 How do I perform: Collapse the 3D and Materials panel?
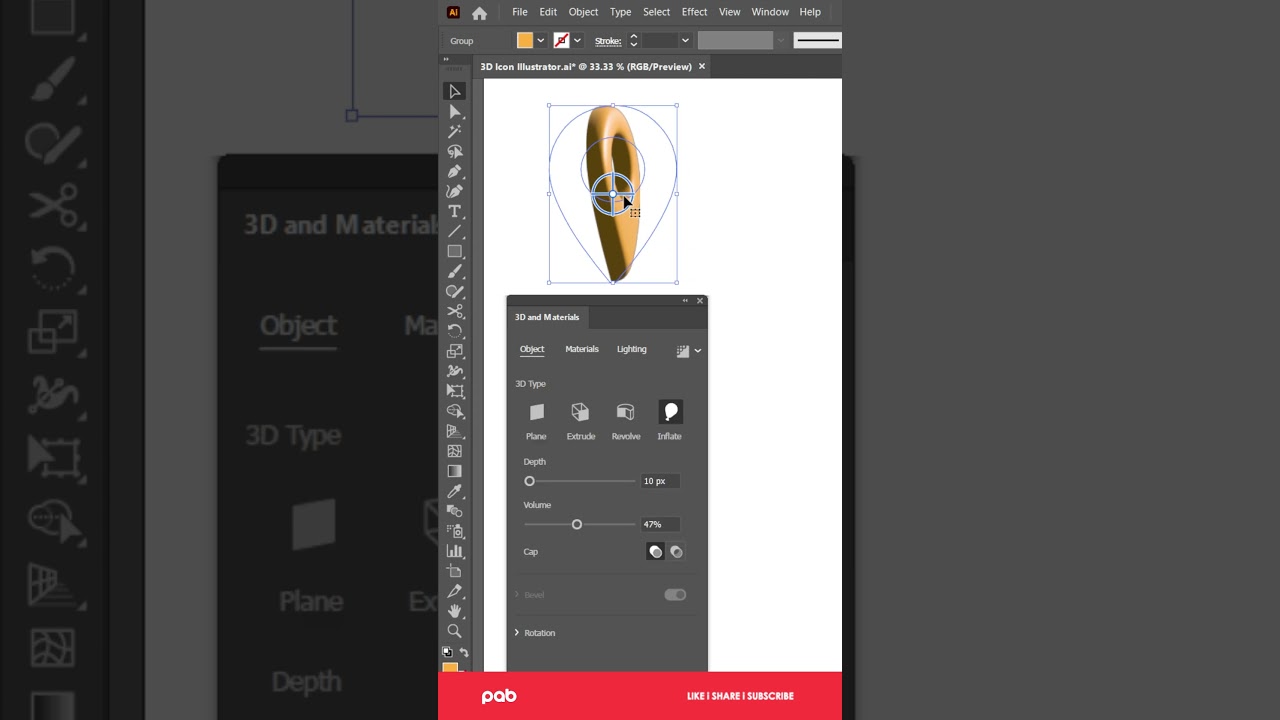pos(686,301)
